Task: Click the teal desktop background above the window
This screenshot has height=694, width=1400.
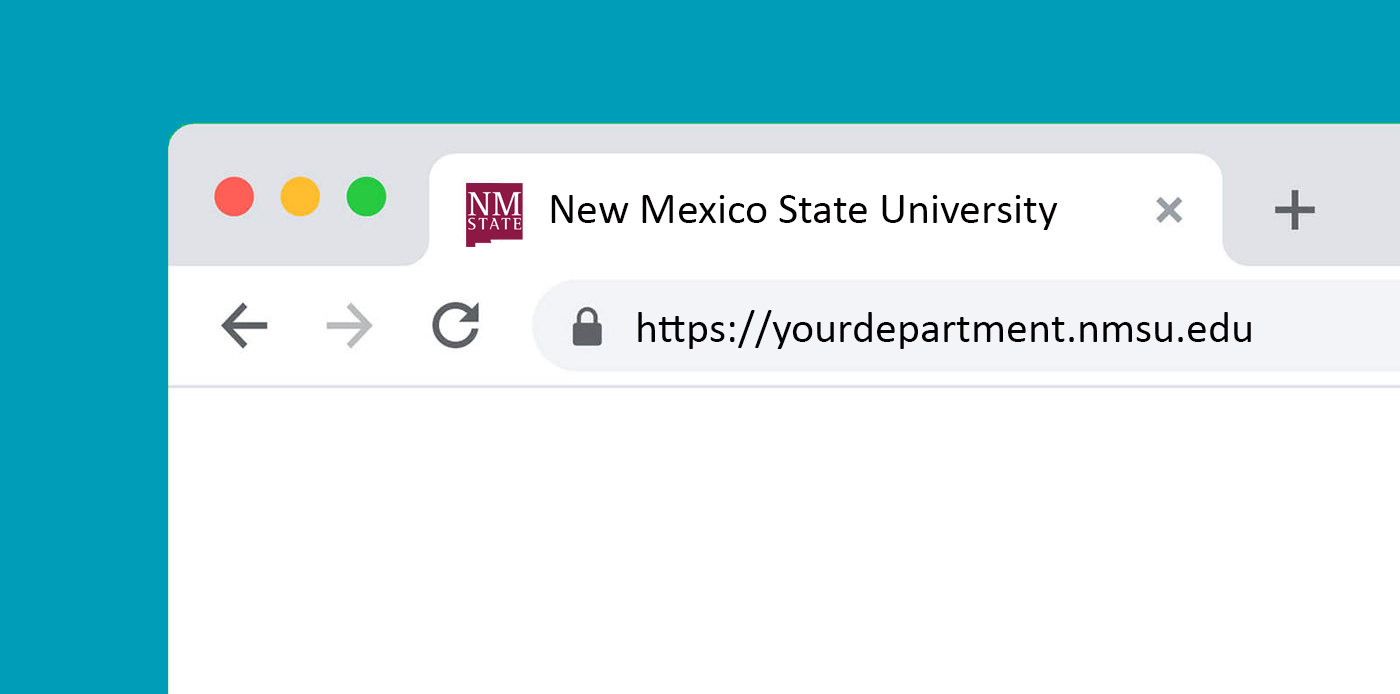Action: coord(700,60)
